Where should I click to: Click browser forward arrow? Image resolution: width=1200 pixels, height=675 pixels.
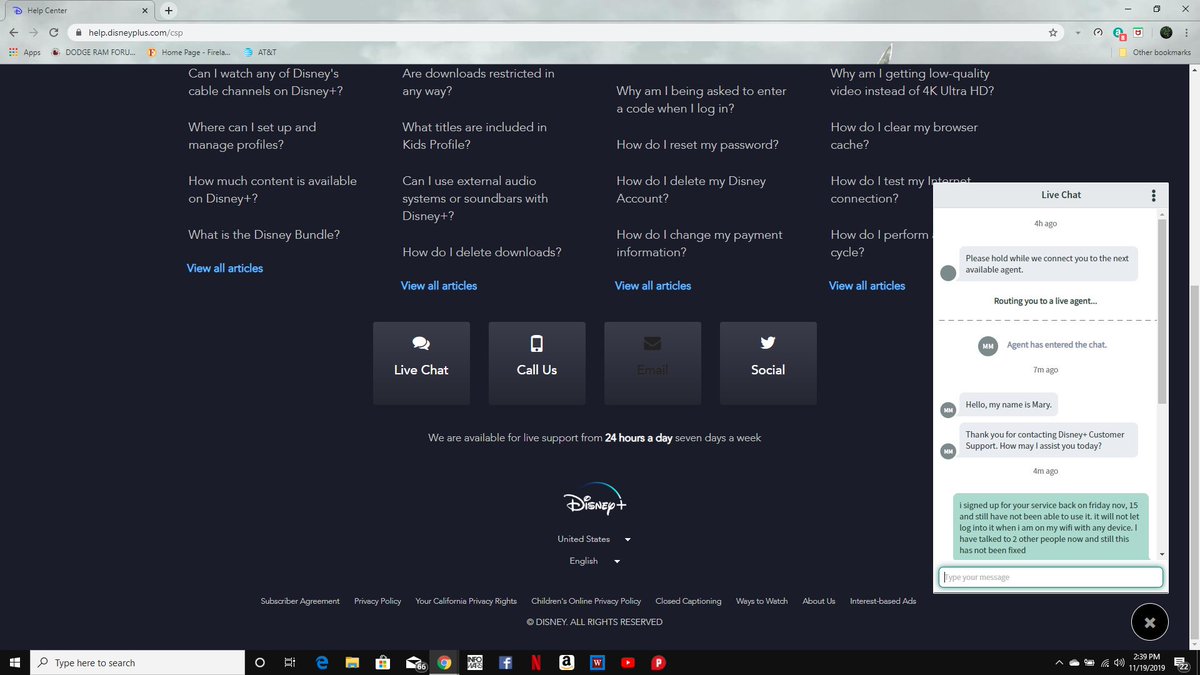[x=32, y=32]
